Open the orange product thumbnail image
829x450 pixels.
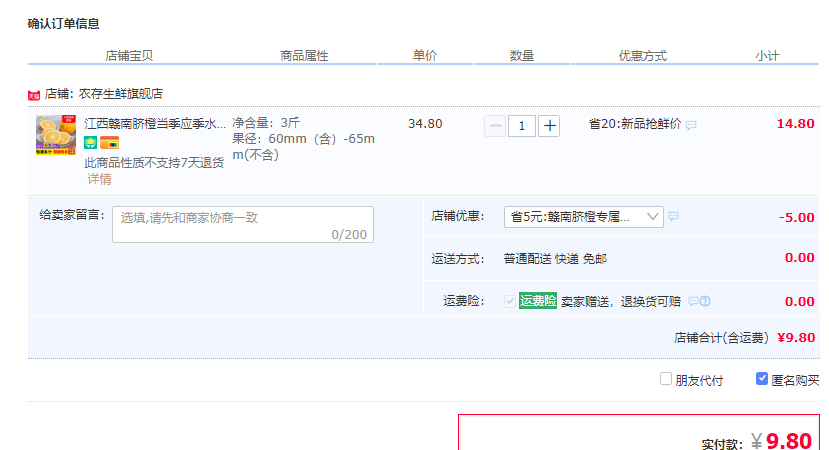pos(56,135)
